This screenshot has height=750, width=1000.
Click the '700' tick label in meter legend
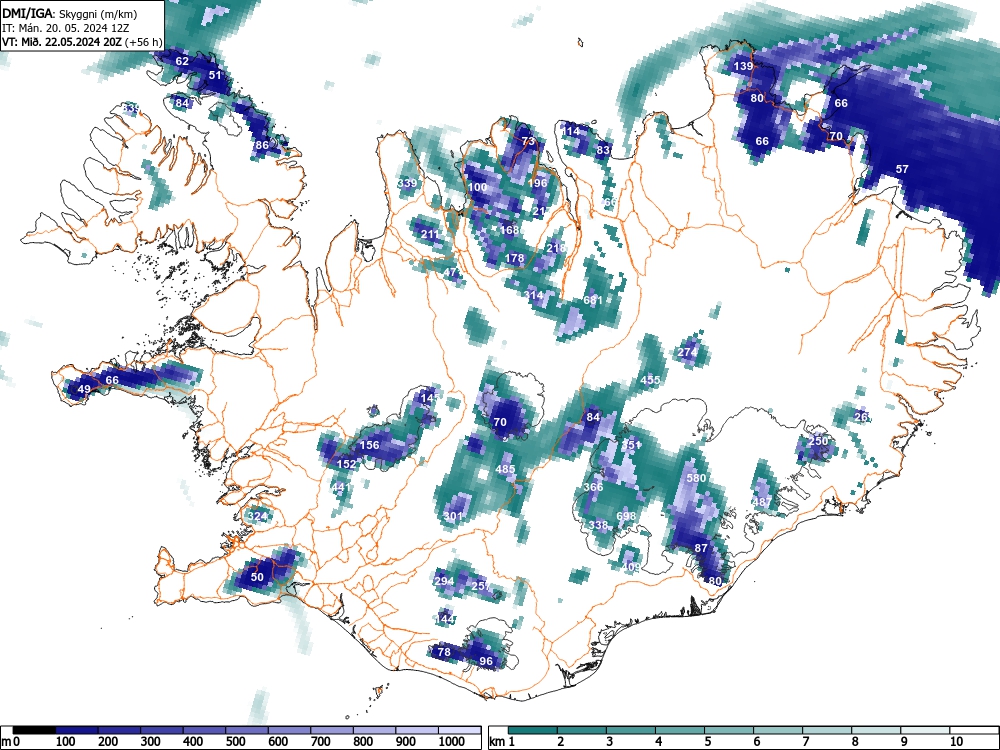point(321,742)
